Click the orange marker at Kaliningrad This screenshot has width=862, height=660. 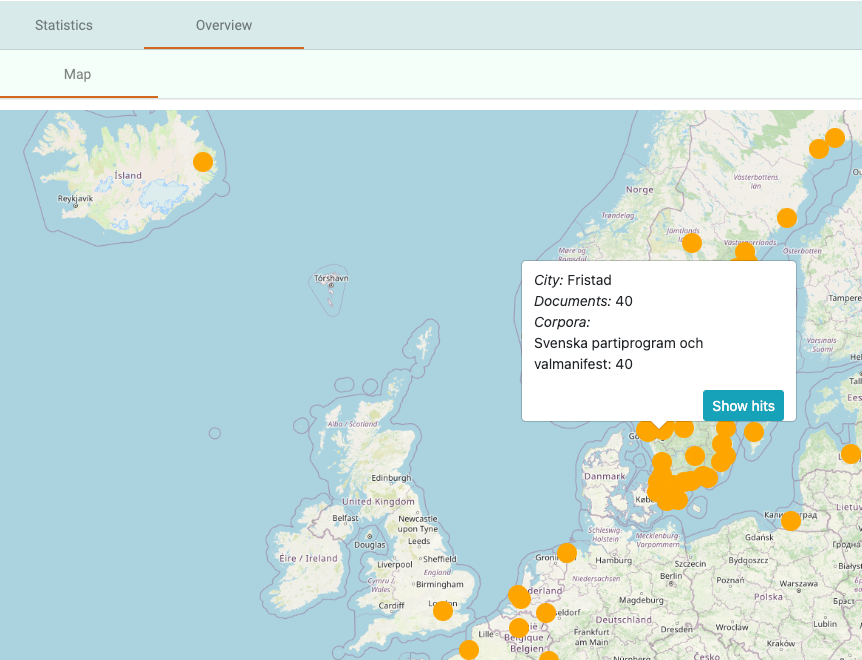click(791, 521)
